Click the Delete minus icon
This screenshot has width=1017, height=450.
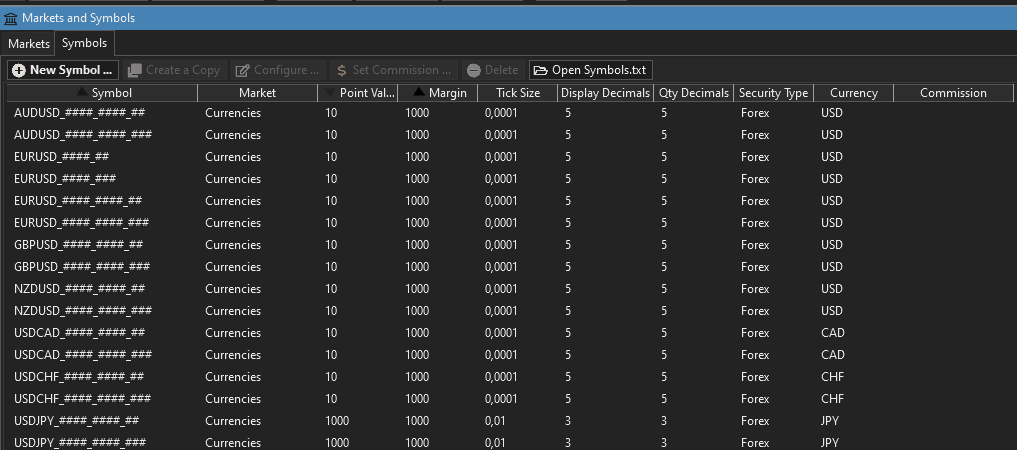coord(473,70)
